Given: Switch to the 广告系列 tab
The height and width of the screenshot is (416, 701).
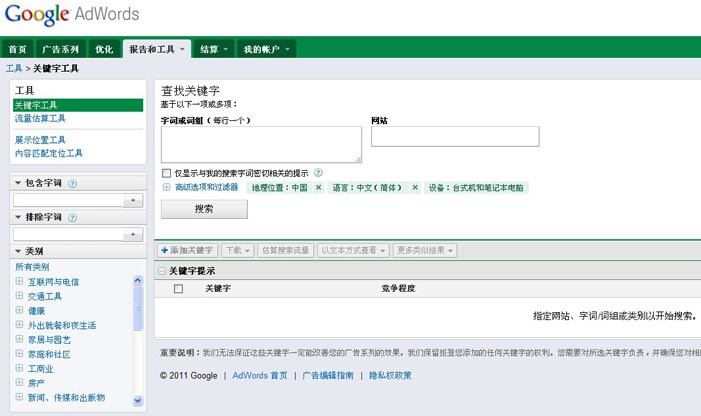Looking at the screenshot, I should (60, 49).
